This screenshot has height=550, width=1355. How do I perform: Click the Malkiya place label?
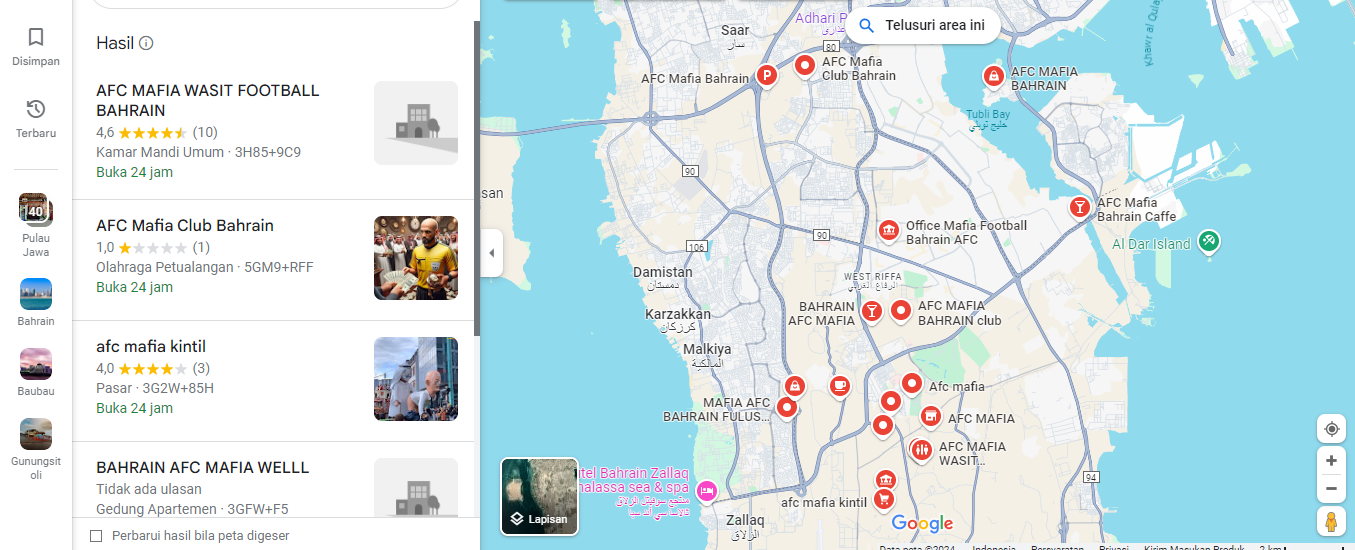coord(707,355)
